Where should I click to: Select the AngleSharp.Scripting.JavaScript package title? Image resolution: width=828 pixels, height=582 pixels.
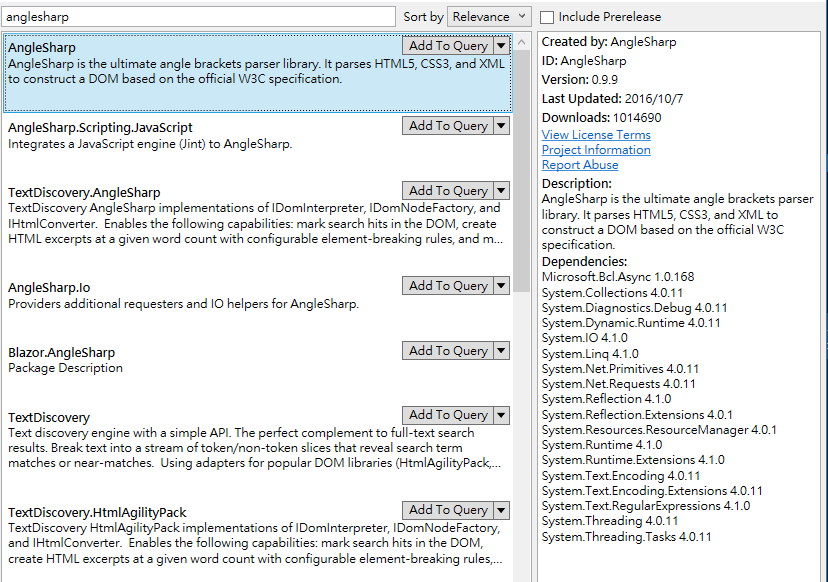tap(100, 128)
